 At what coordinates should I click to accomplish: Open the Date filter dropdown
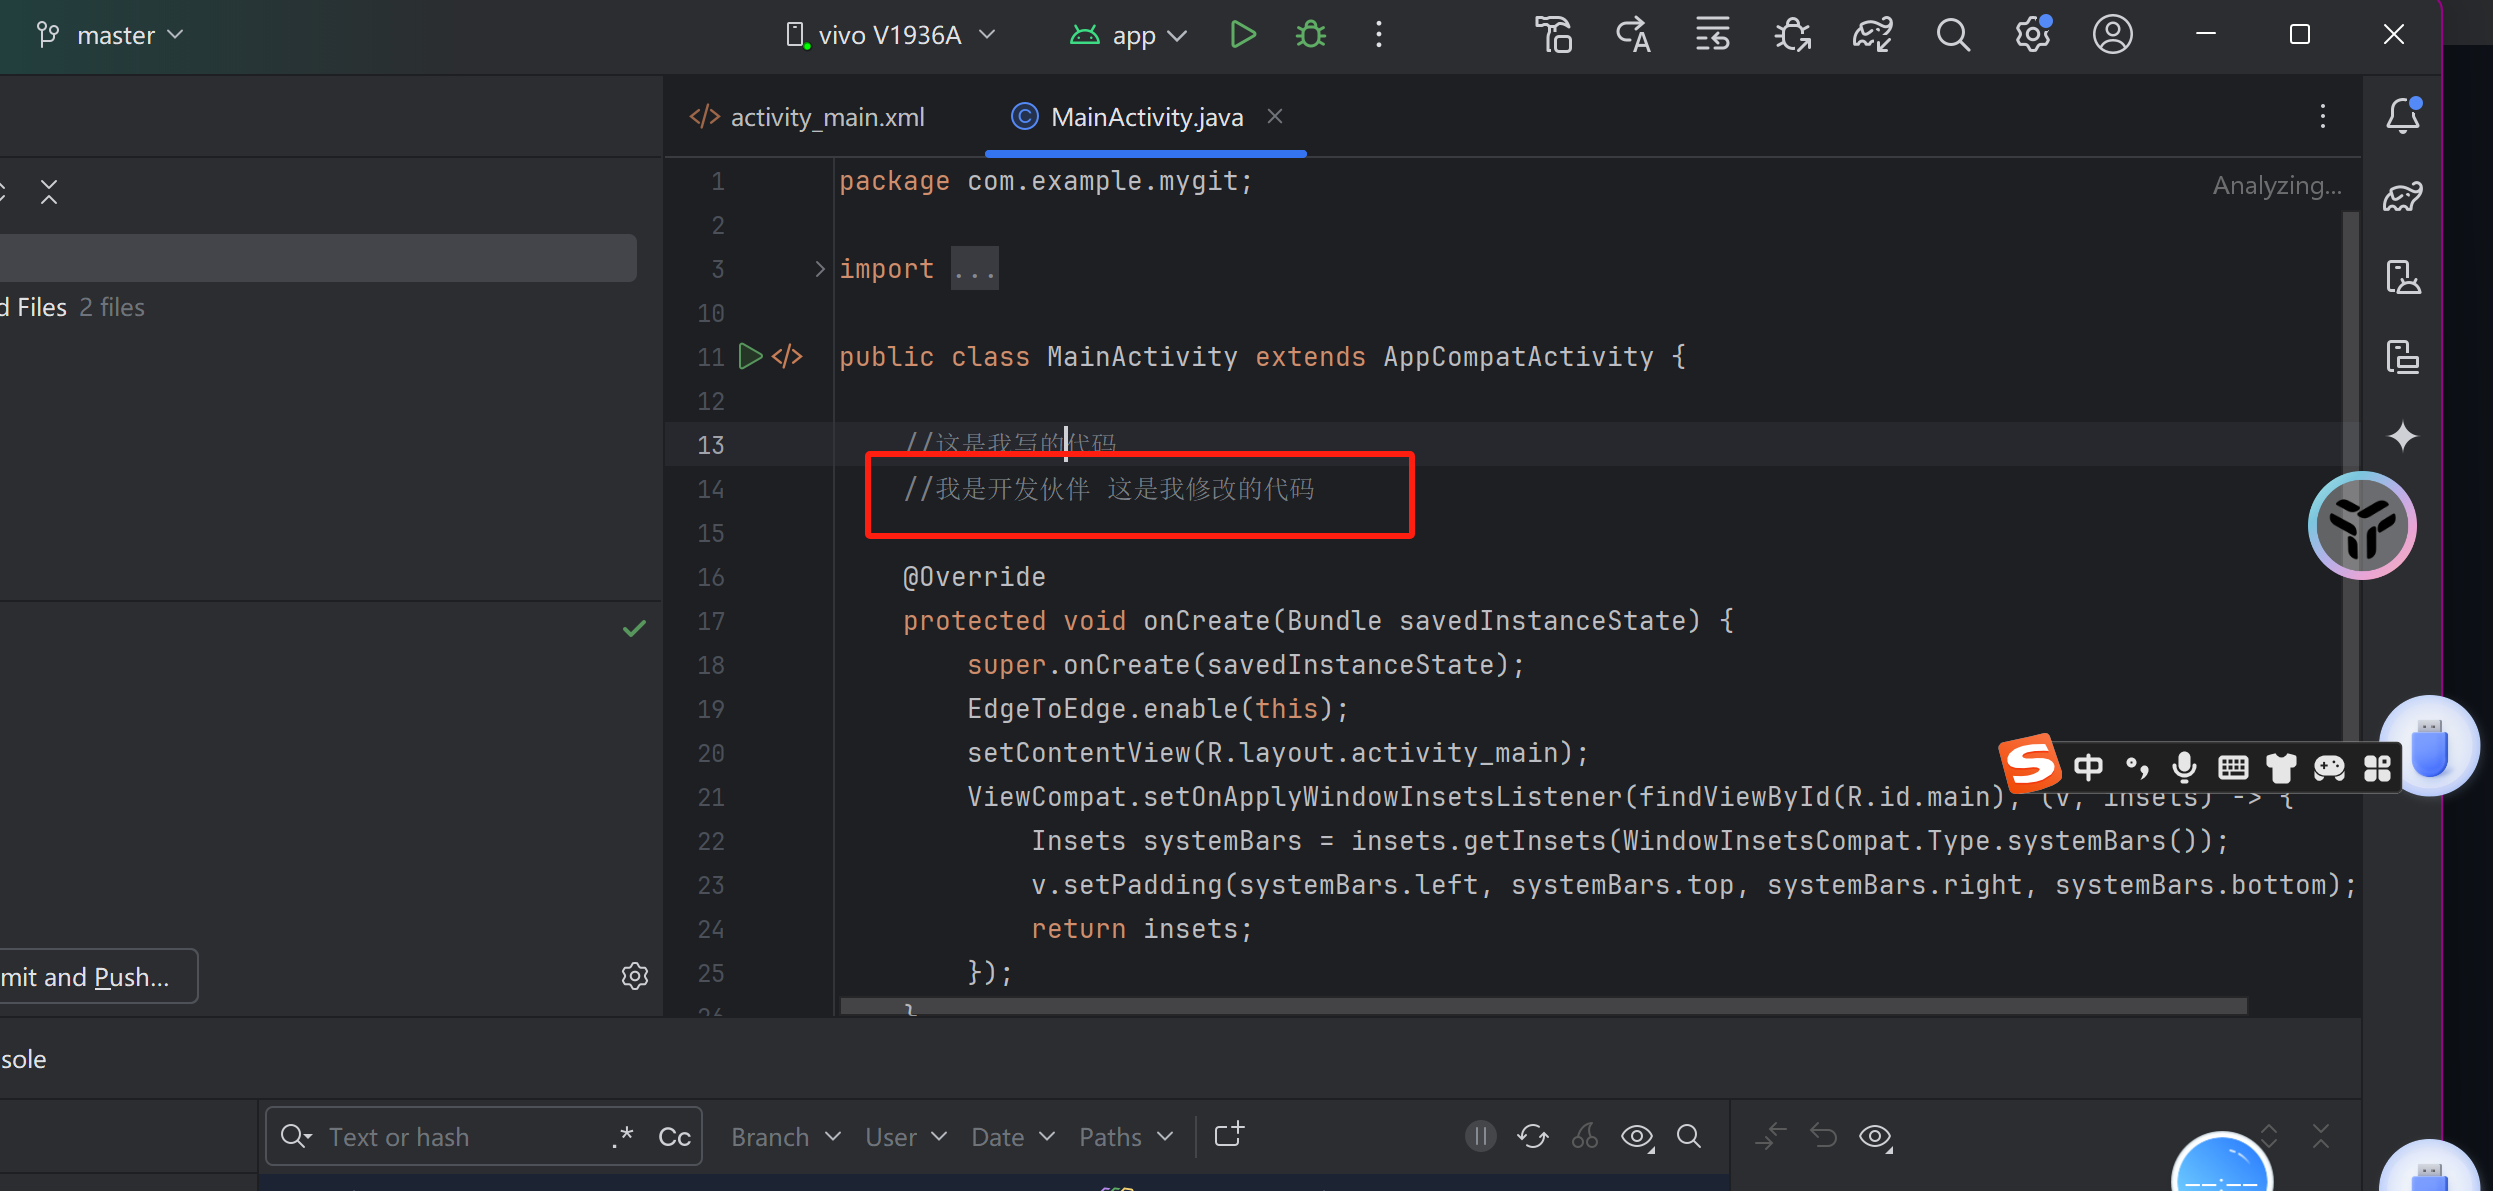1013,1137
